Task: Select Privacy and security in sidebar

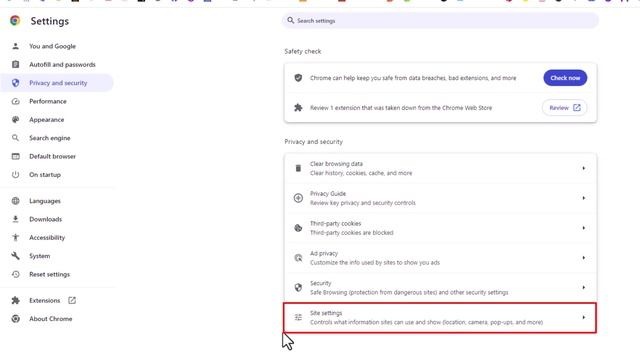Action: tap(58, 83)
